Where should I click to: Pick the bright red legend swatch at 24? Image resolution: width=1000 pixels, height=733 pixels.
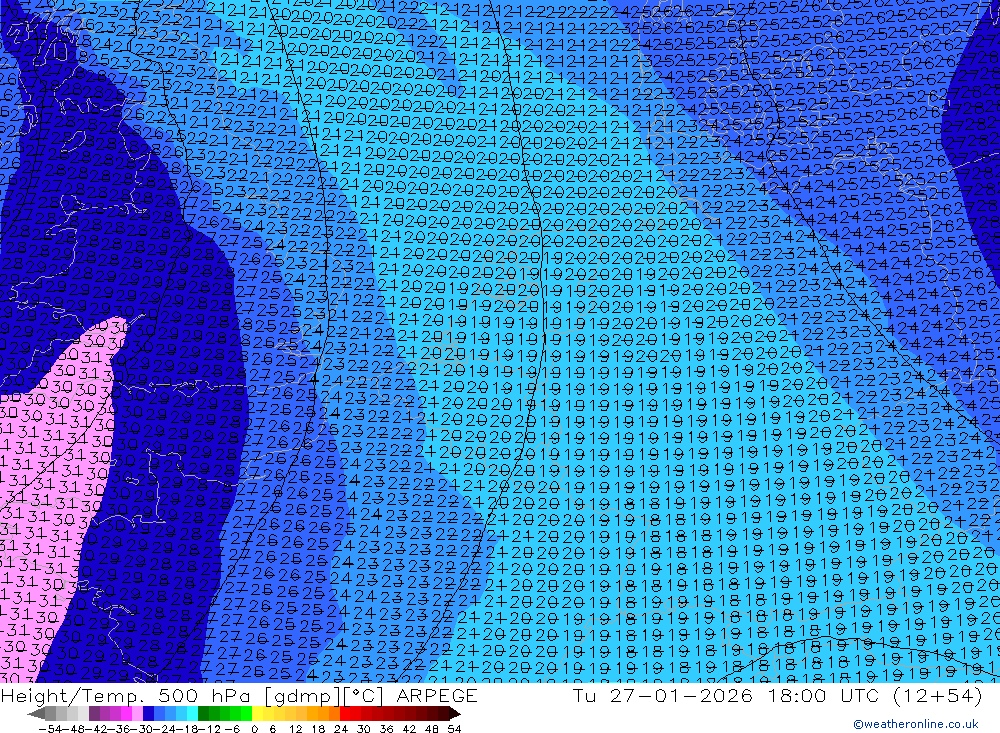(x=345, y=714)
